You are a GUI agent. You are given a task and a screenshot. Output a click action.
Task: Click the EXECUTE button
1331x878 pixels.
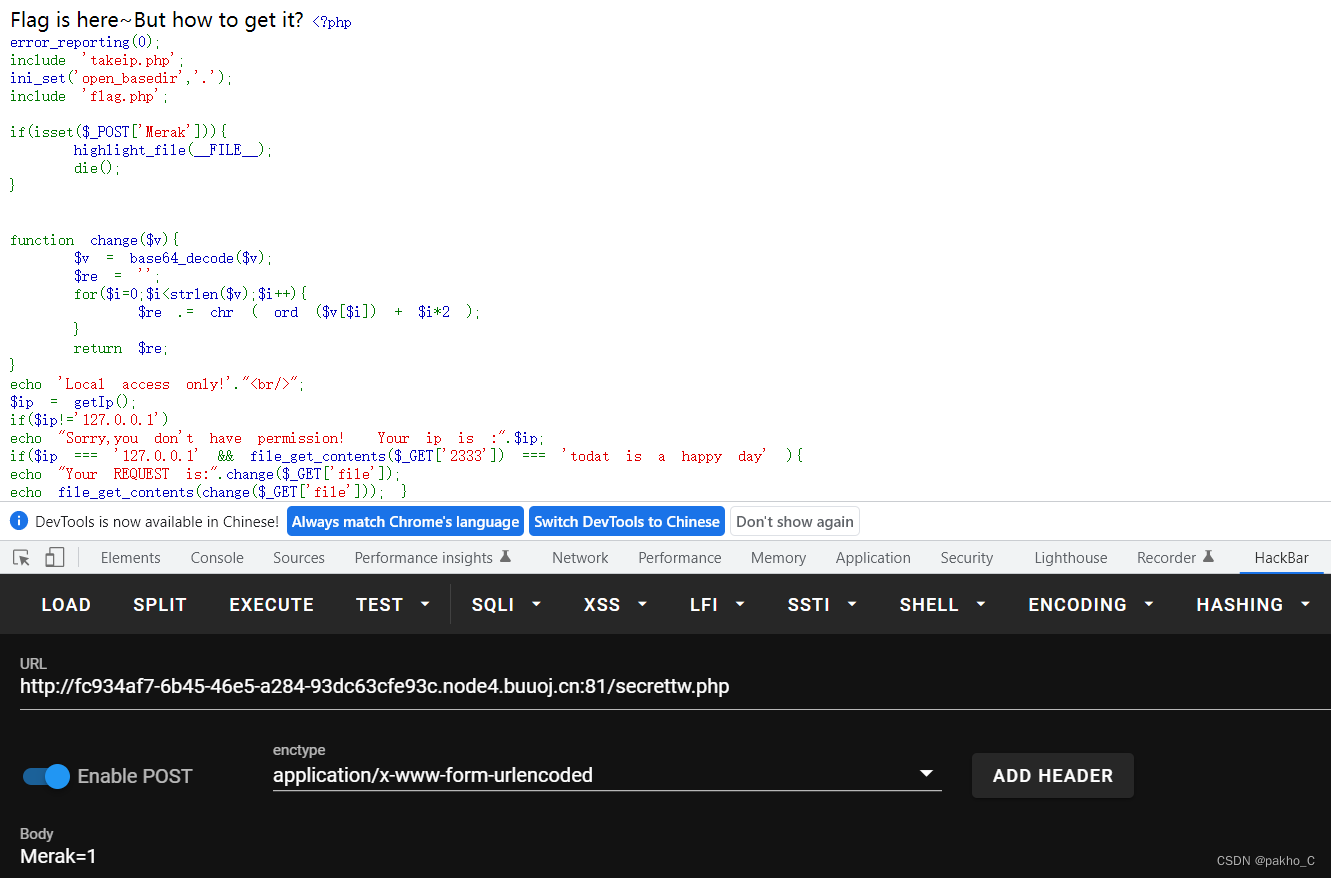tap(271, 605)
